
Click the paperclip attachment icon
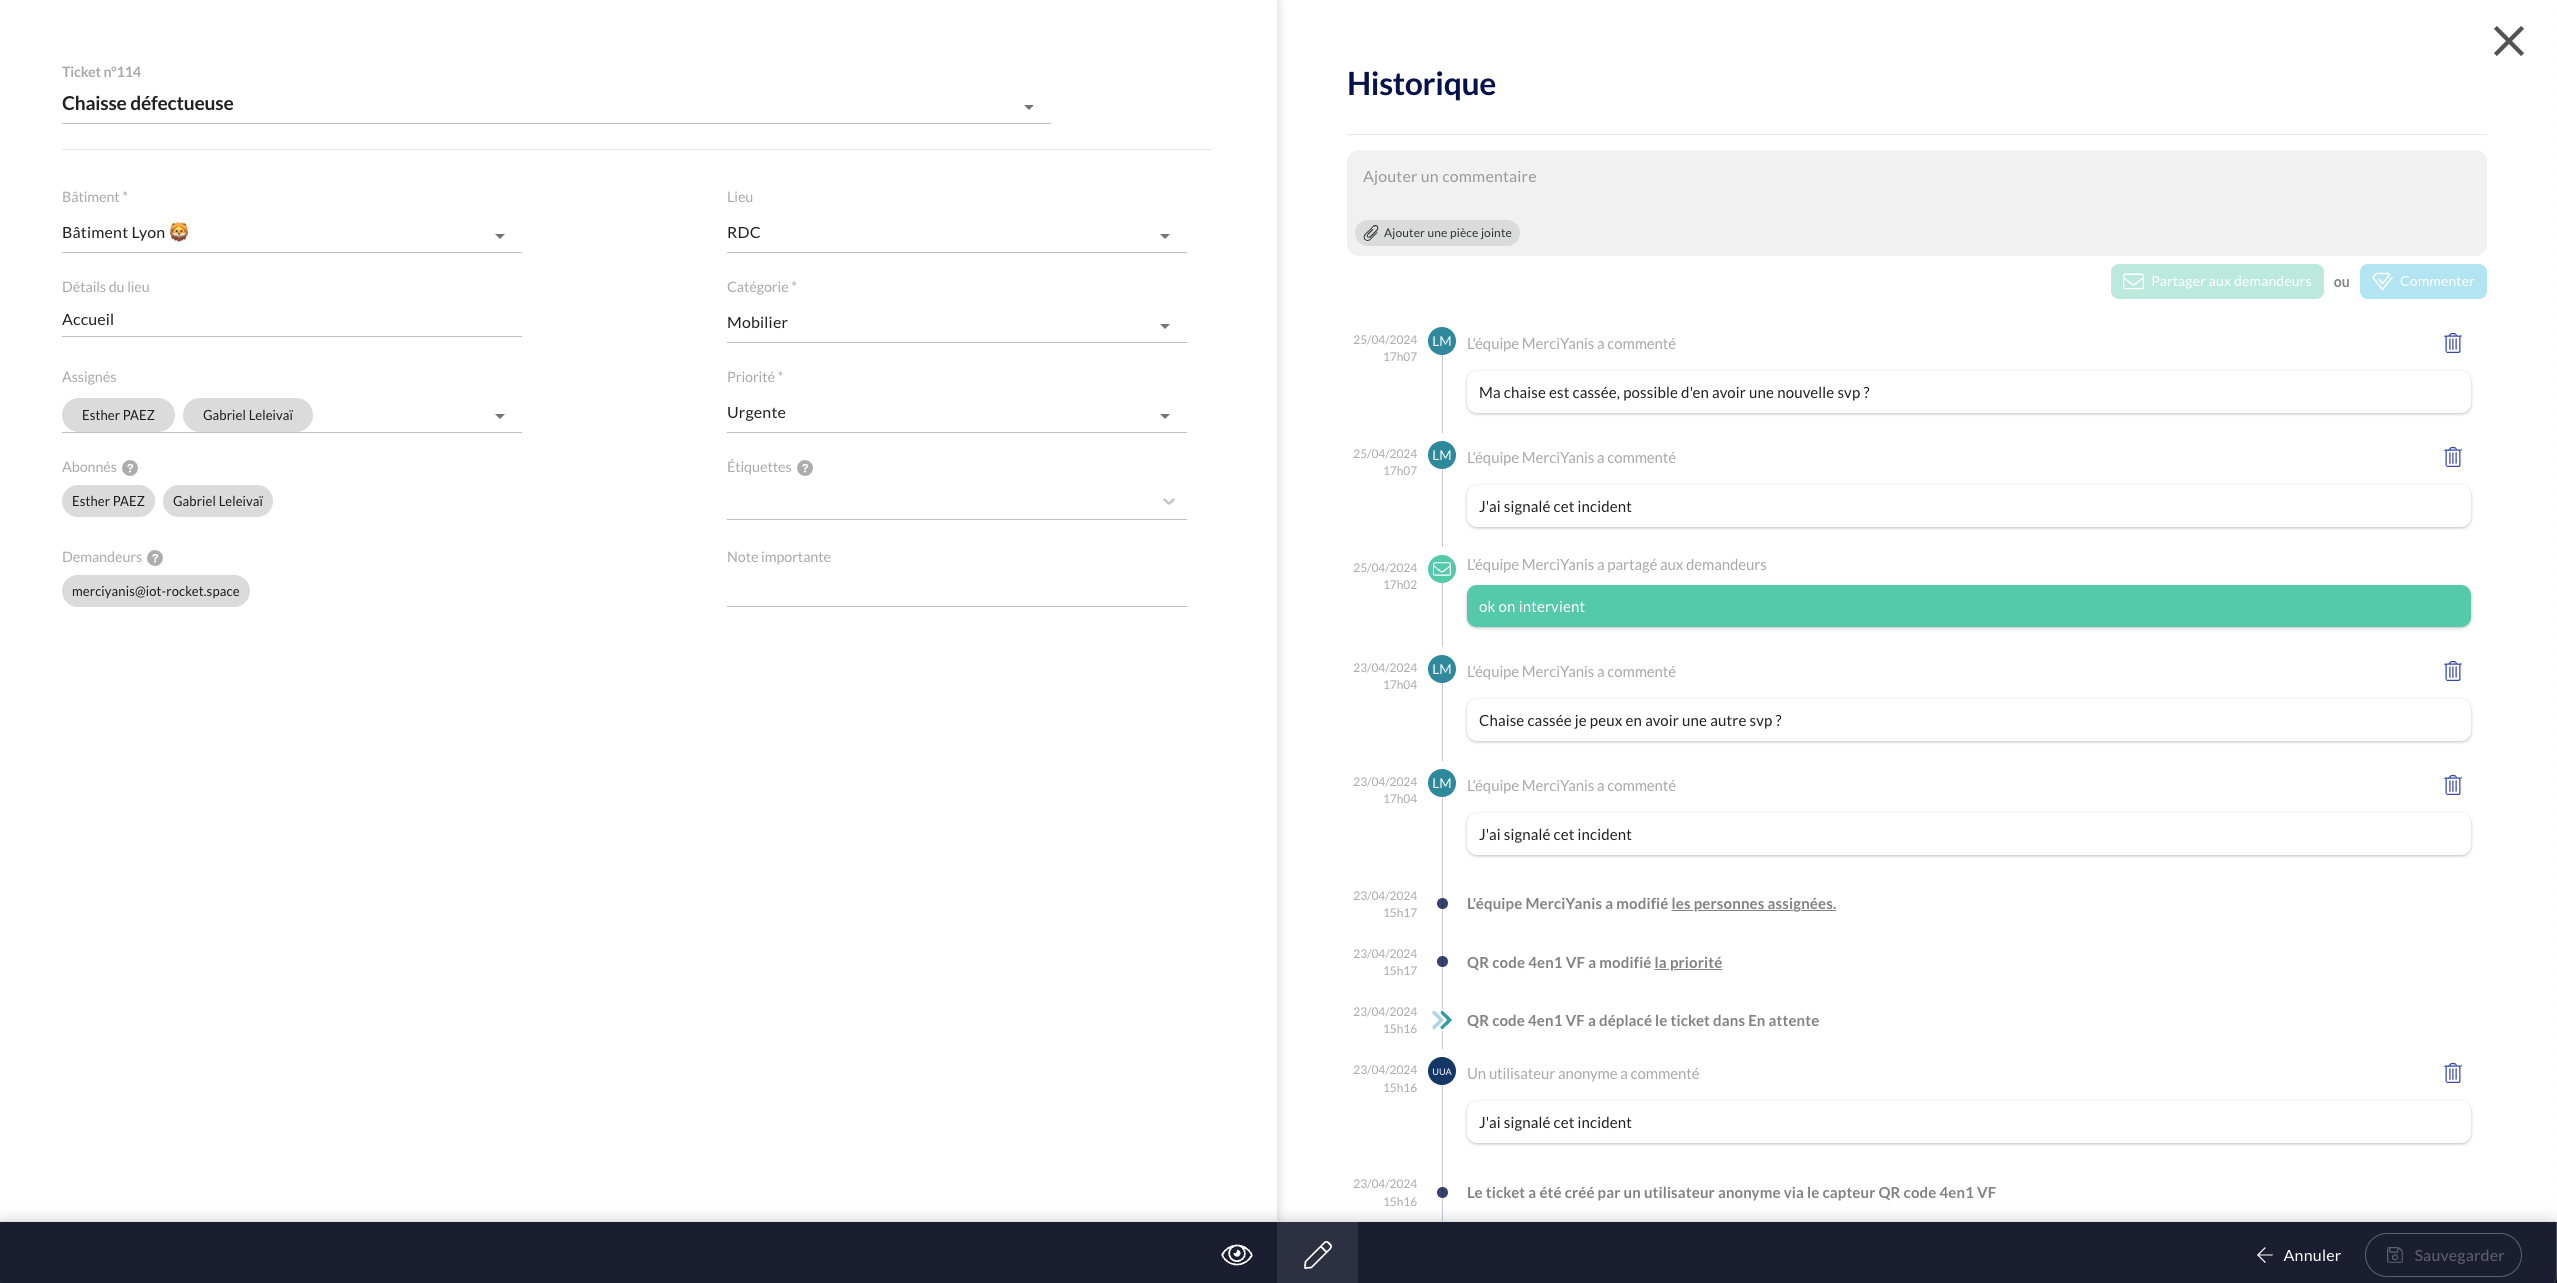coord(1371,233)
